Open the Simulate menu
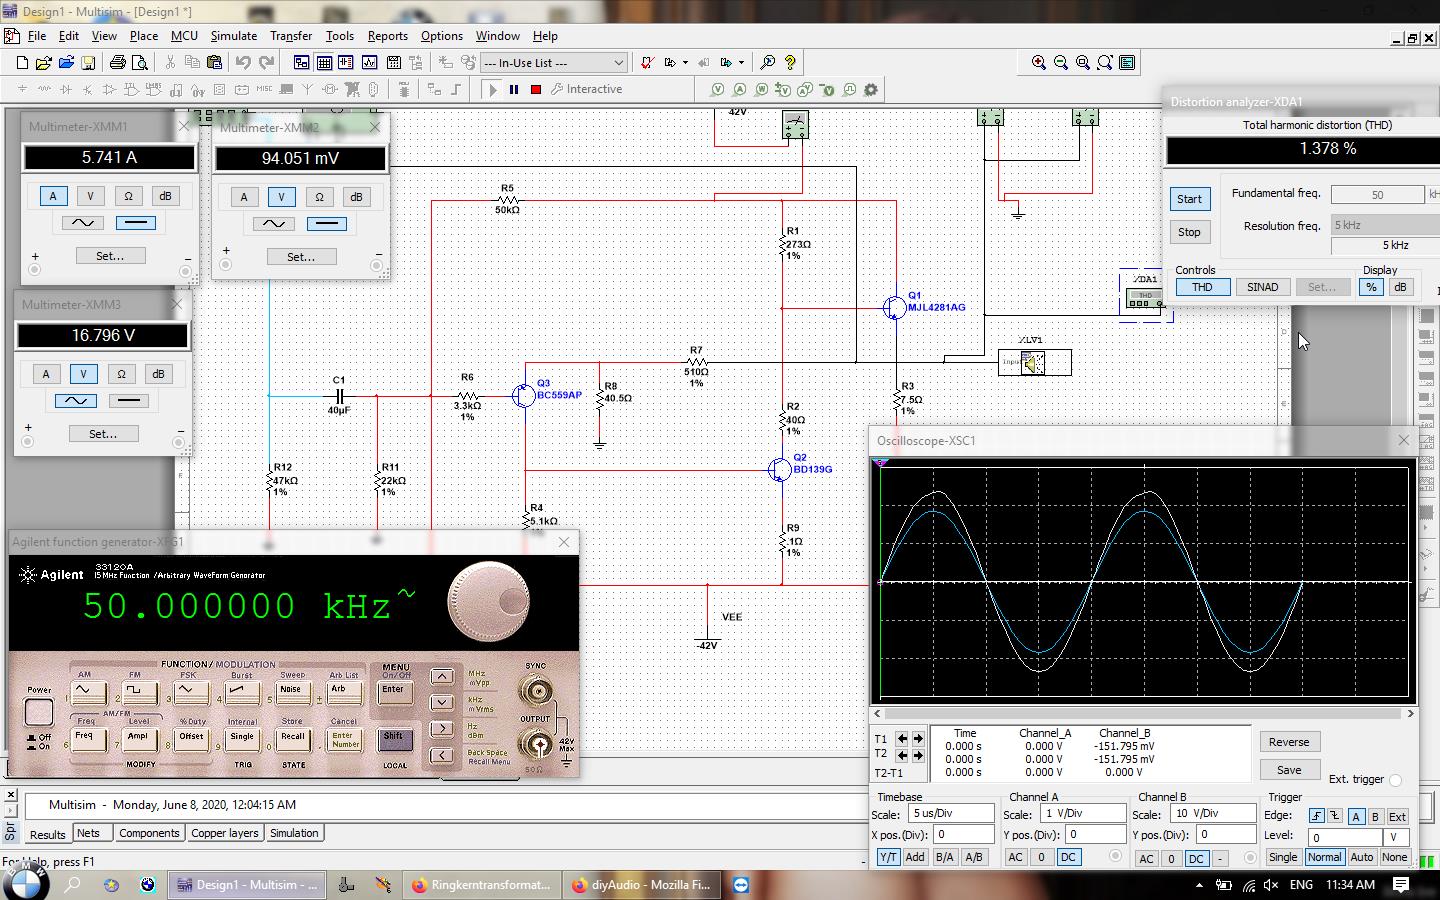This screenshot has width=1440, height=900. point(234,35)
